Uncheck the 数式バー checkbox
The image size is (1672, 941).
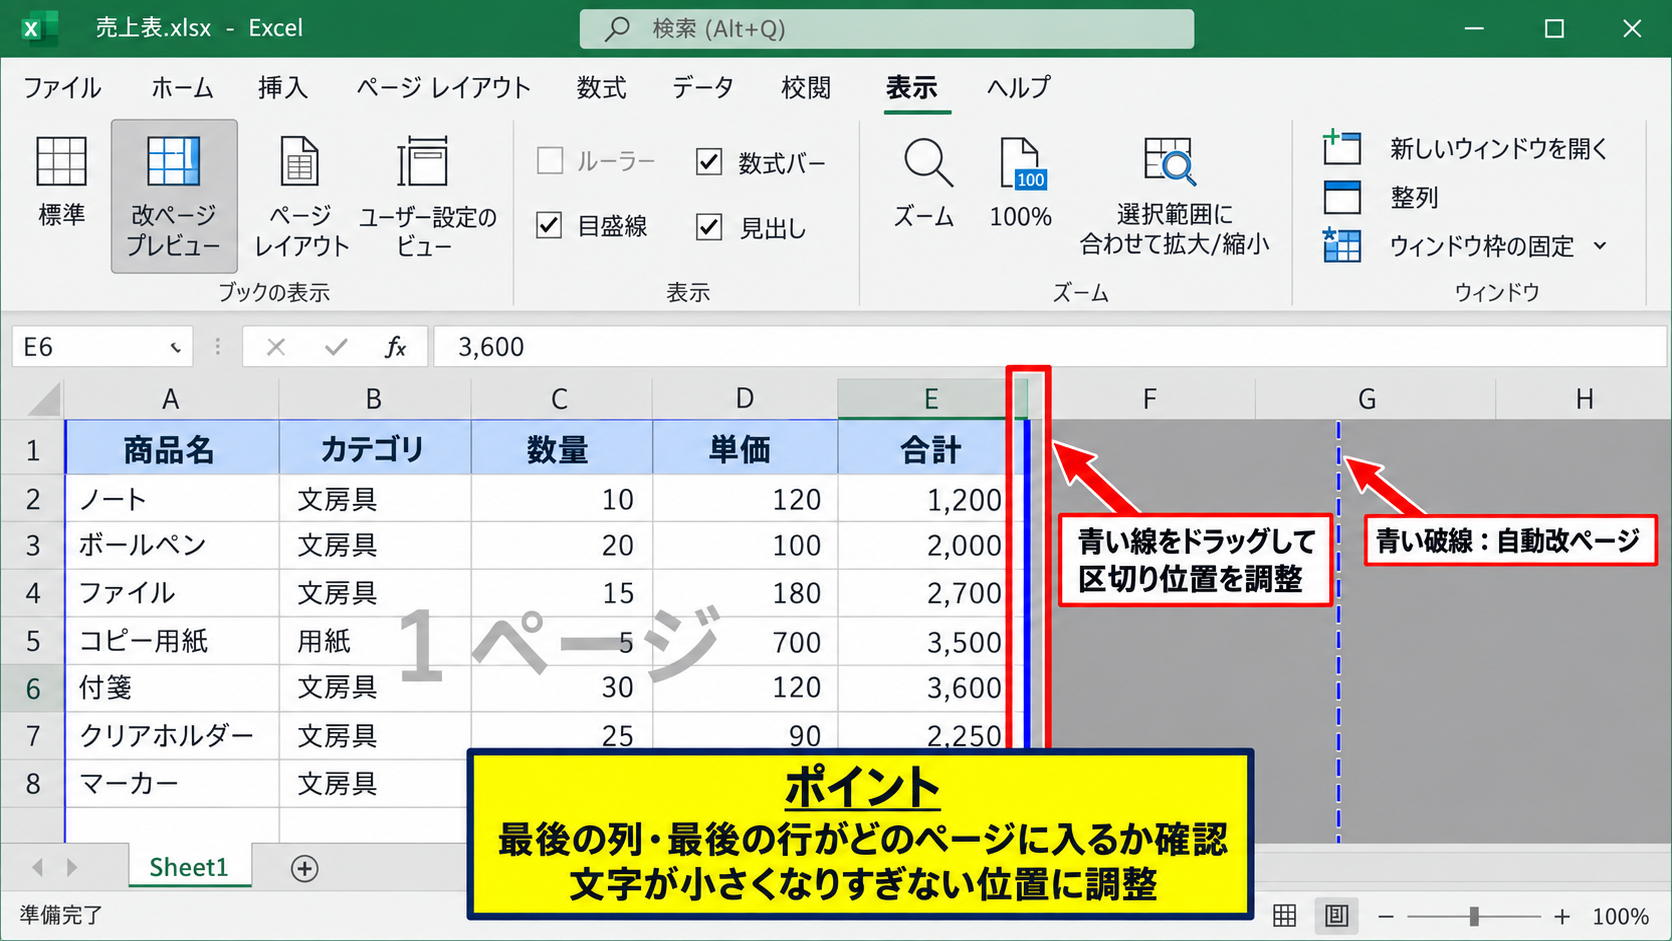(x=709, y=161)
